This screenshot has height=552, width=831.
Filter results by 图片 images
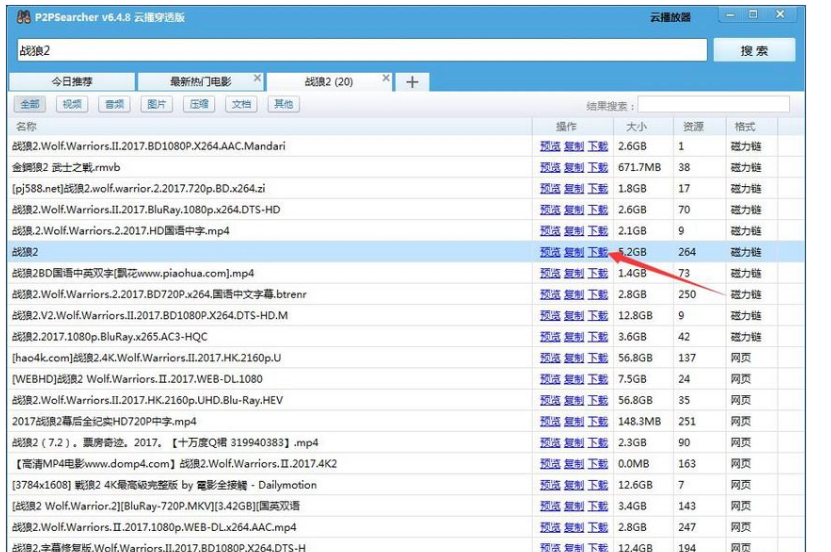[x=157, y=104]
